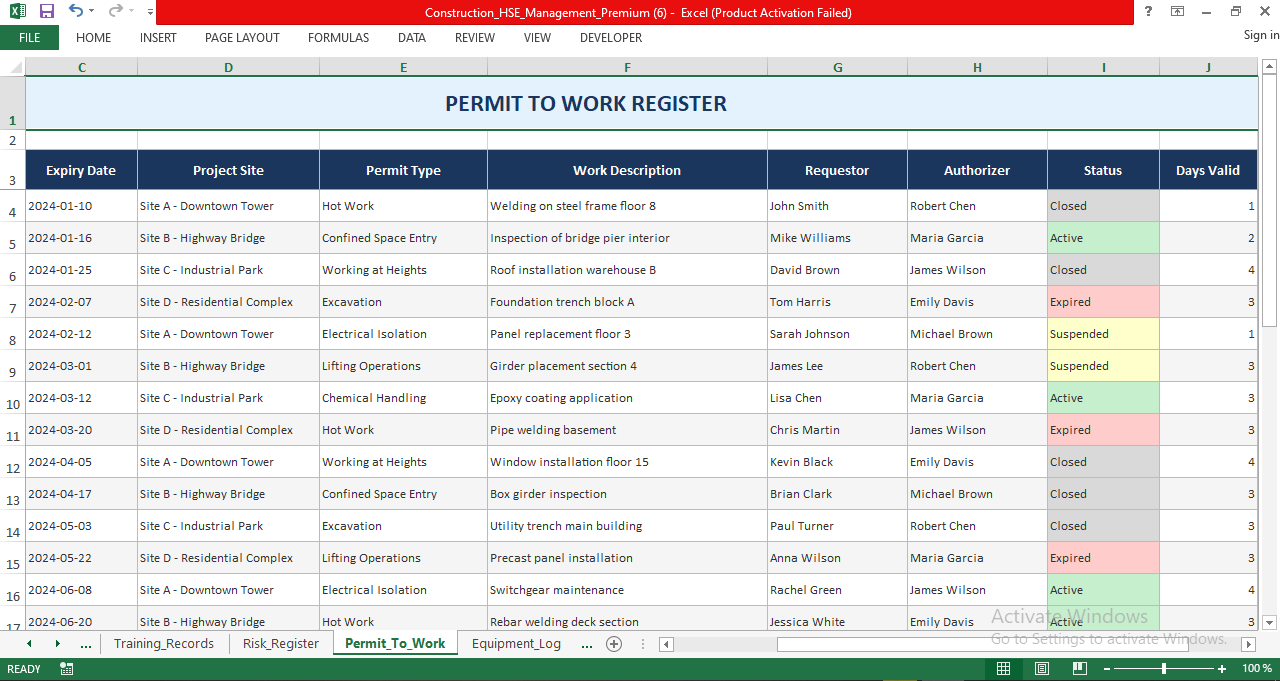This screenshot has width=1280, height=681.
Task: Open the FORMULAS tab
Action: coord(338,38)
